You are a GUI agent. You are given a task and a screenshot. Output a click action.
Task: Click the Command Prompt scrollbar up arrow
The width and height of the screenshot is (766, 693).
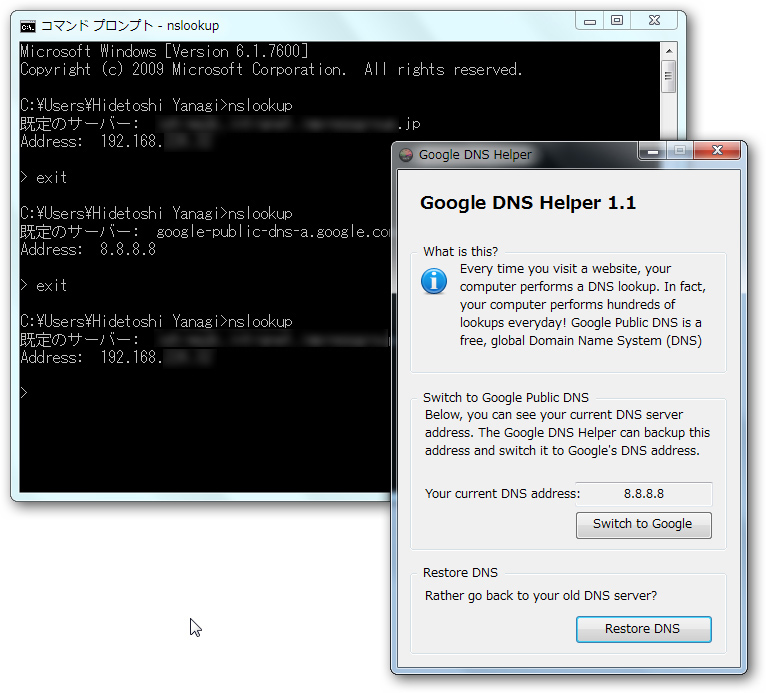(669, 51)
